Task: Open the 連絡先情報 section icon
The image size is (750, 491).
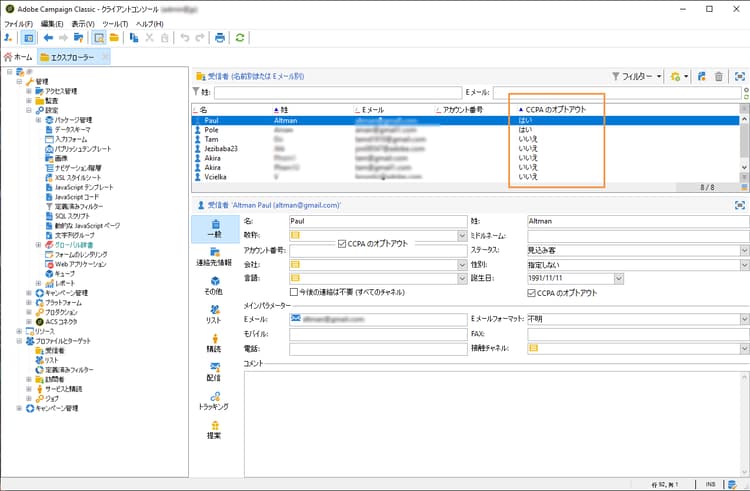Action: click(214, 257)
